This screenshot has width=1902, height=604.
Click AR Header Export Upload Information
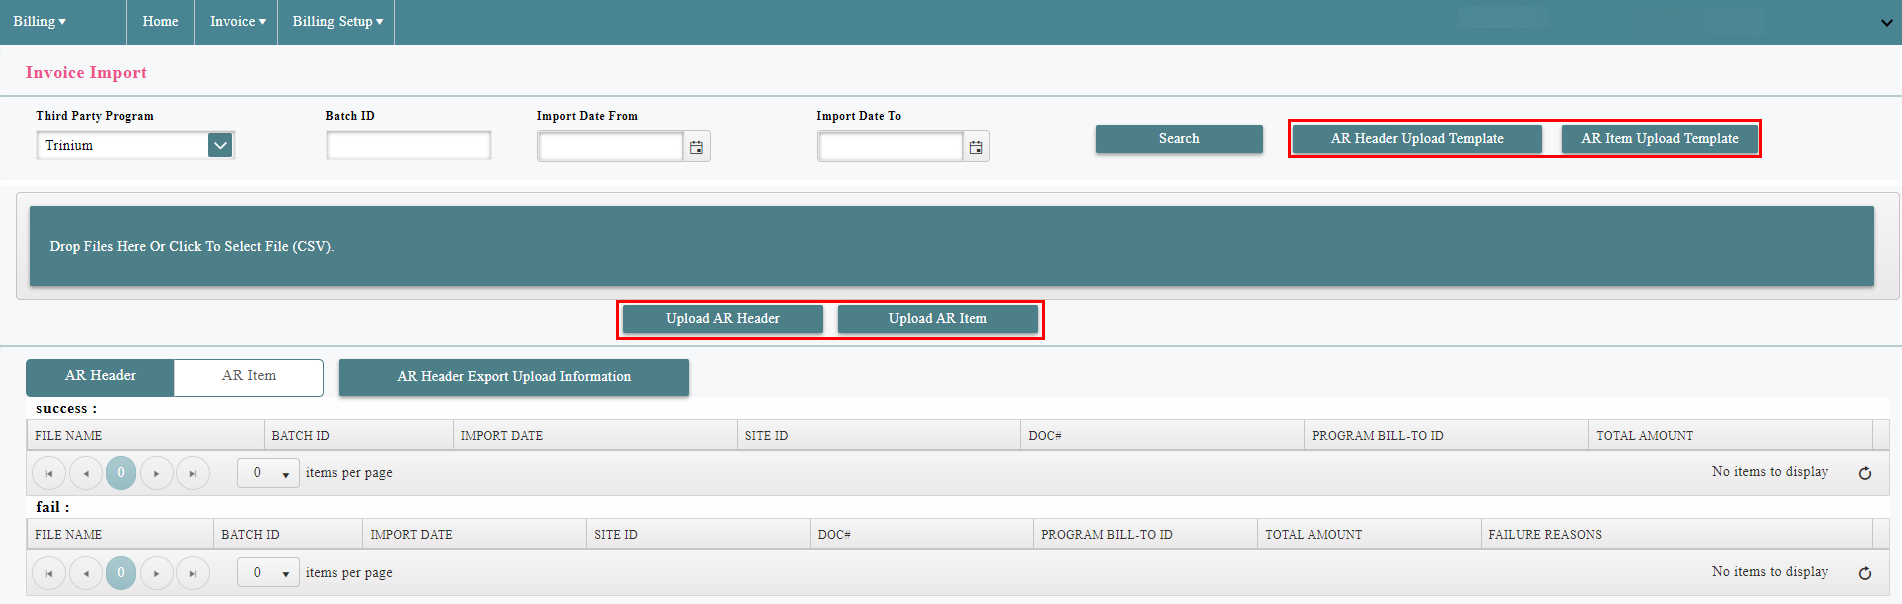pos(514,377)
